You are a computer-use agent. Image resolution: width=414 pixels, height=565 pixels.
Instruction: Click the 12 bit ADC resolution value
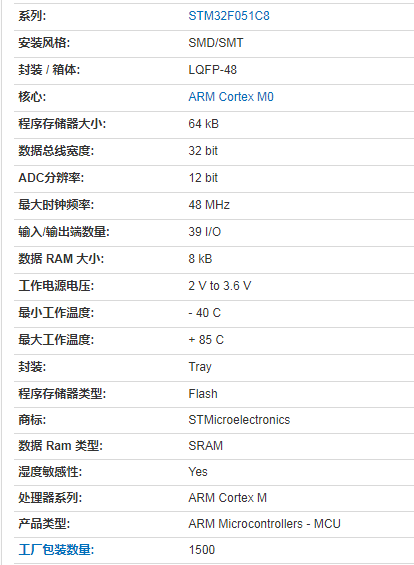click(x=203, y=178)
